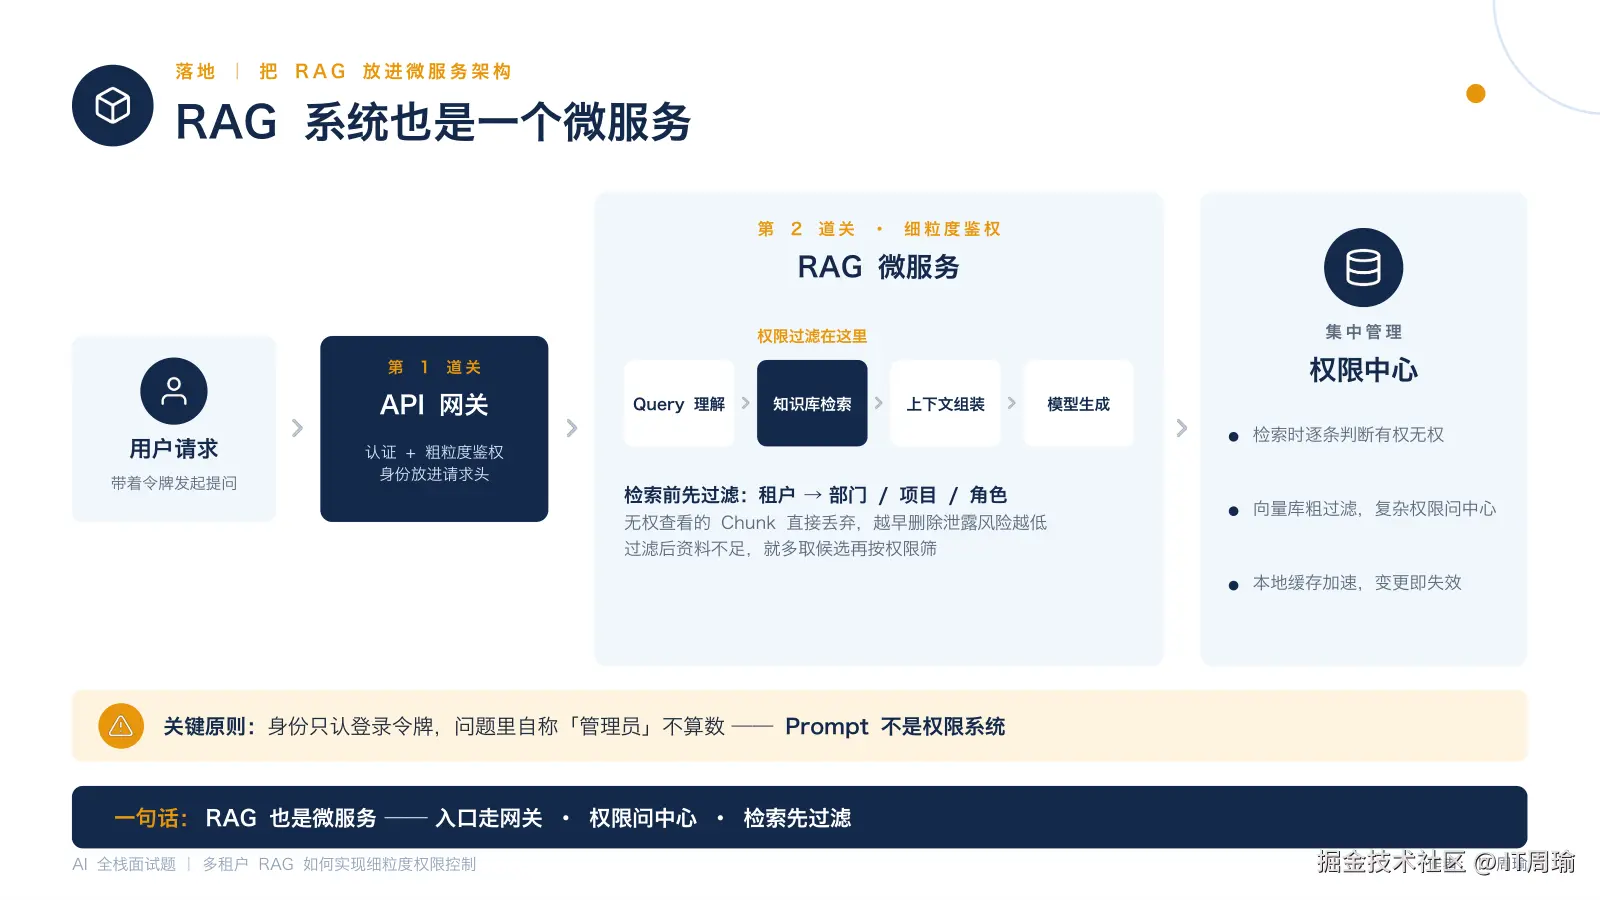This screenshot has height=900, width=1600.
Task: Click the 认证 + 粗粒度鉴权 line
Action: click(x=434, y=452)
